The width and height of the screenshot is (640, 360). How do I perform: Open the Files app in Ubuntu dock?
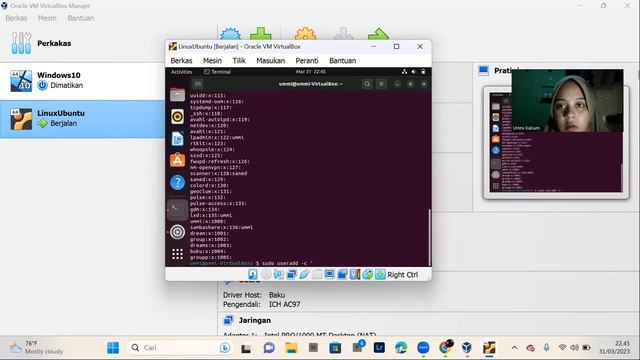click(177, 95)
